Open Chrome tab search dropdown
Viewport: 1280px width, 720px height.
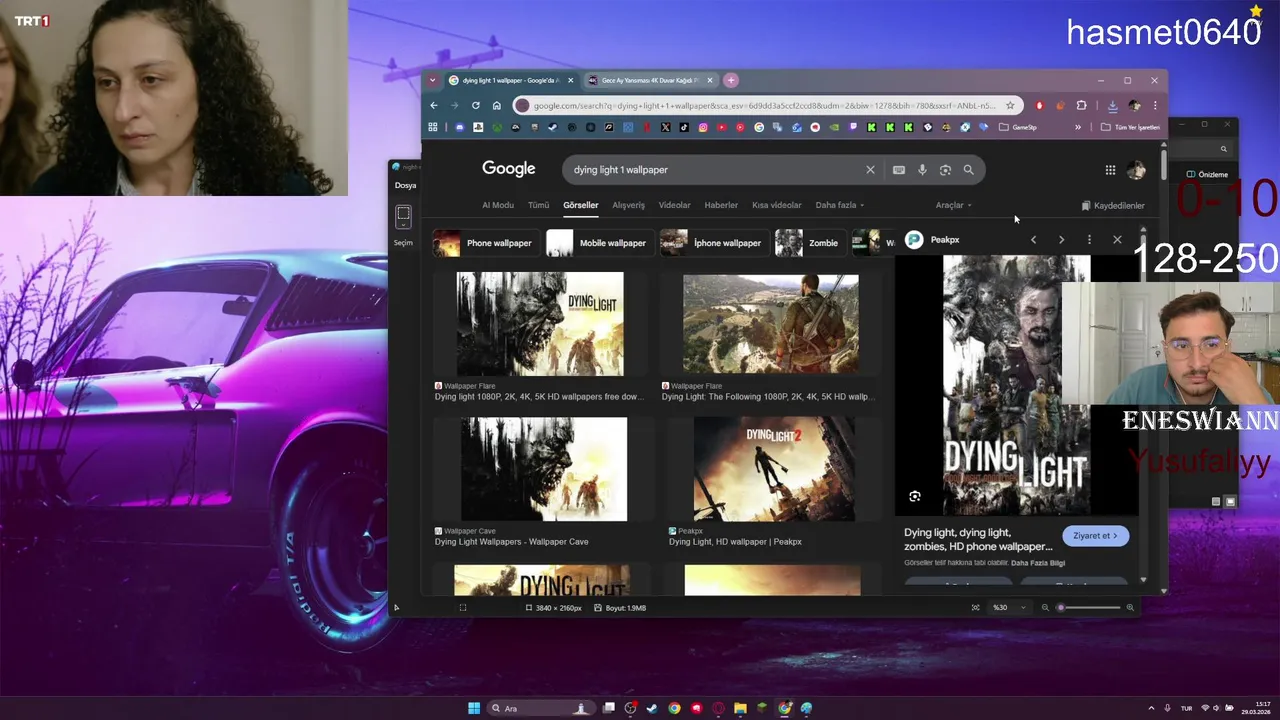coord(432,80)
